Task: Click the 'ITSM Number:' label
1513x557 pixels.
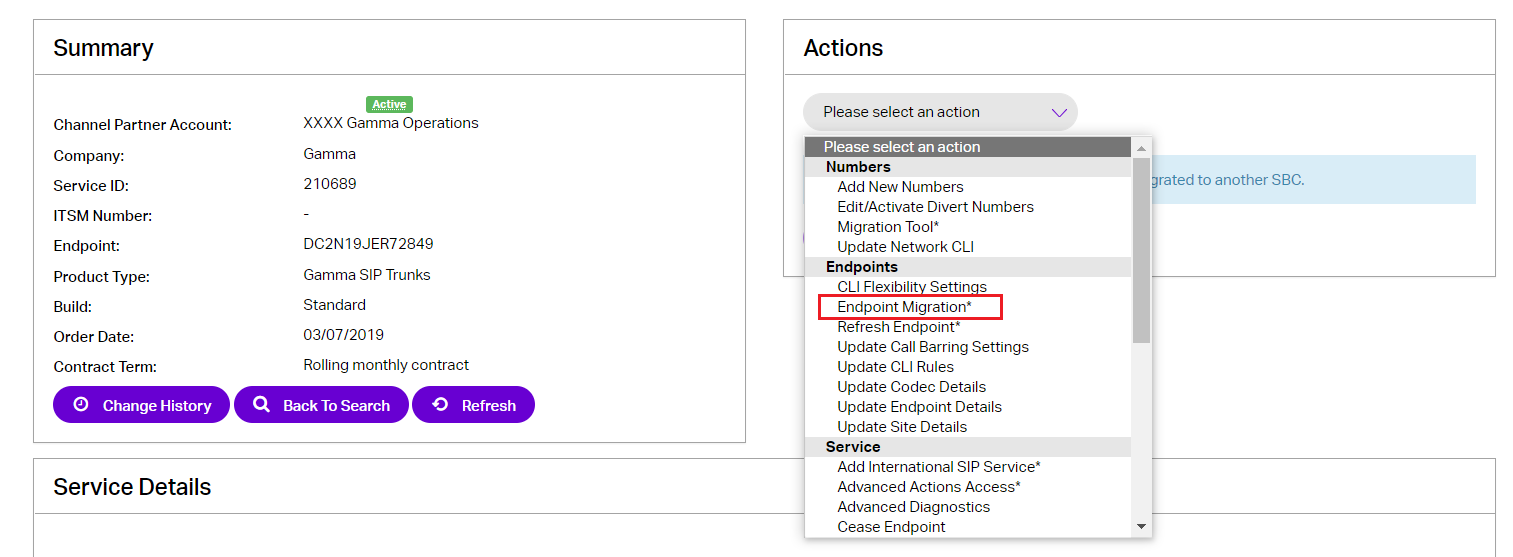Action: pyautogui.click(x=102, y=216)
